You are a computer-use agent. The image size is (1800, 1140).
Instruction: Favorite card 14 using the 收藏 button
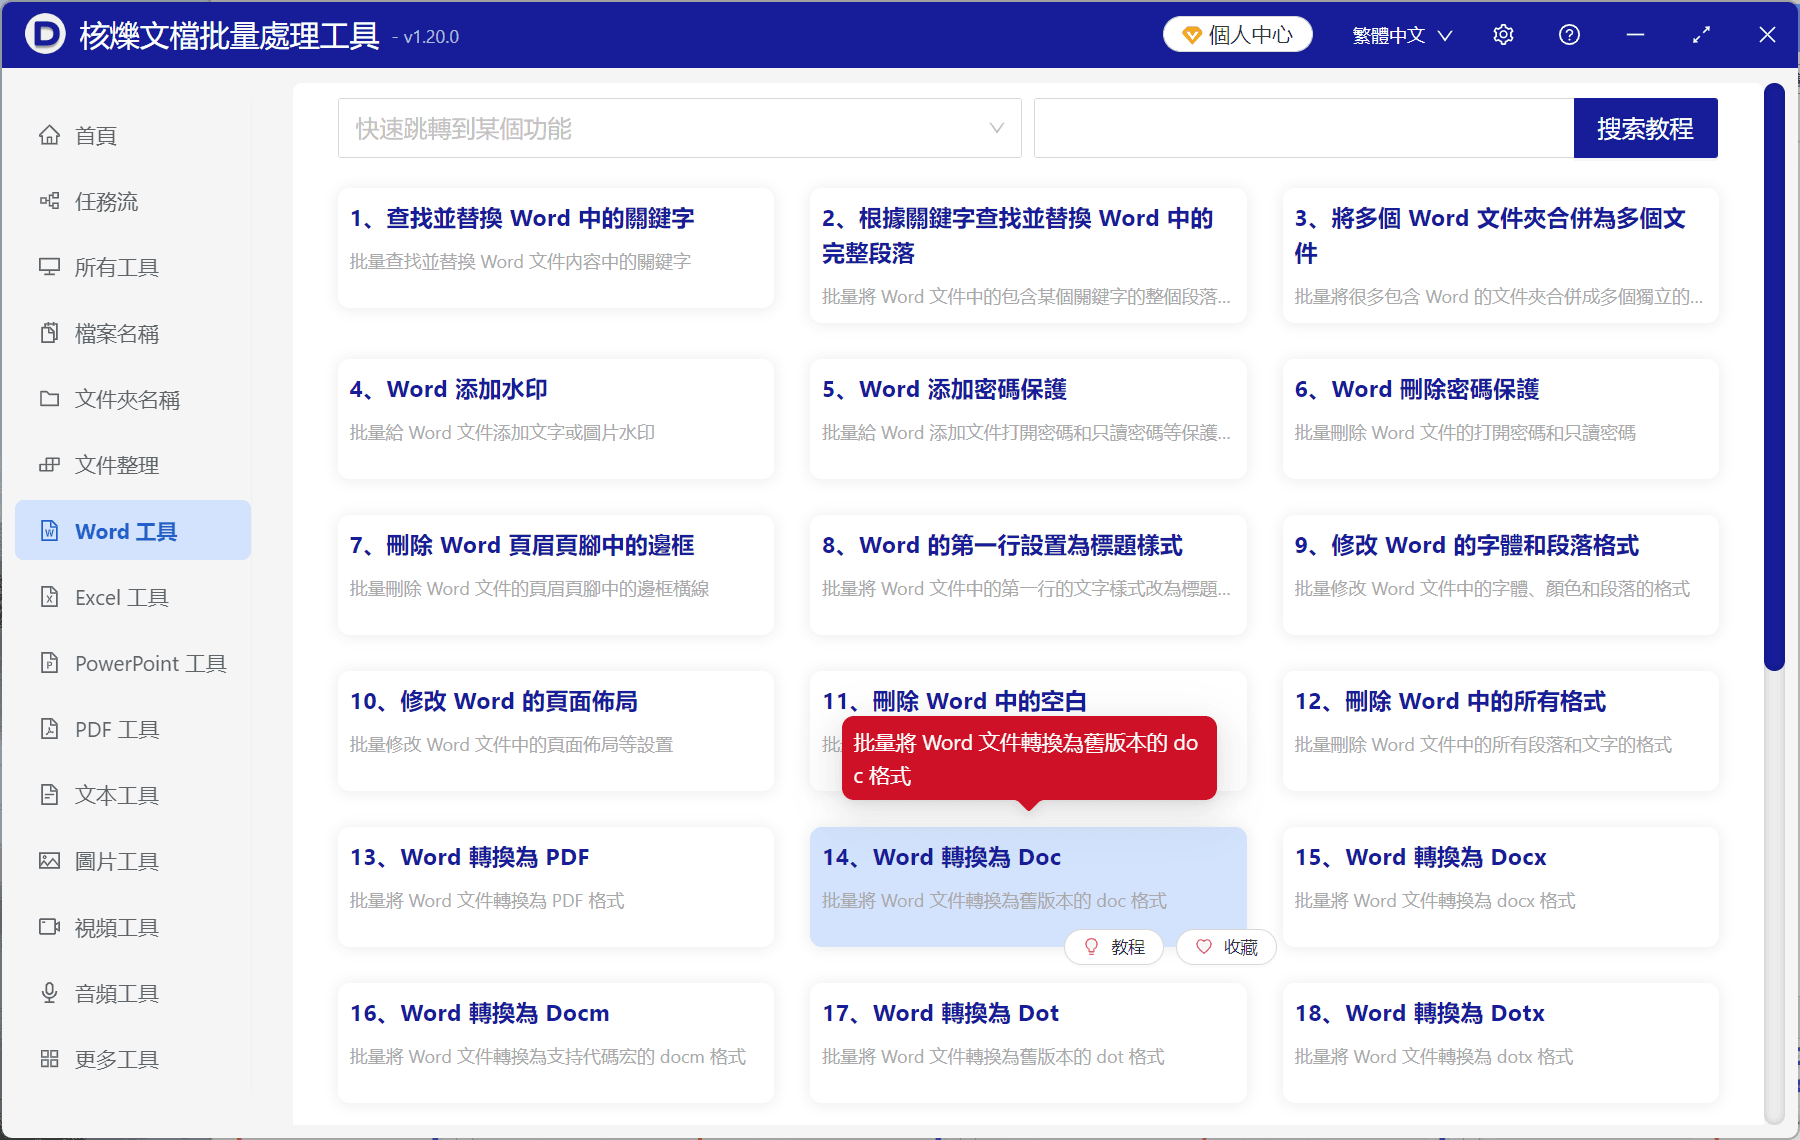(x=1225, y=947)
